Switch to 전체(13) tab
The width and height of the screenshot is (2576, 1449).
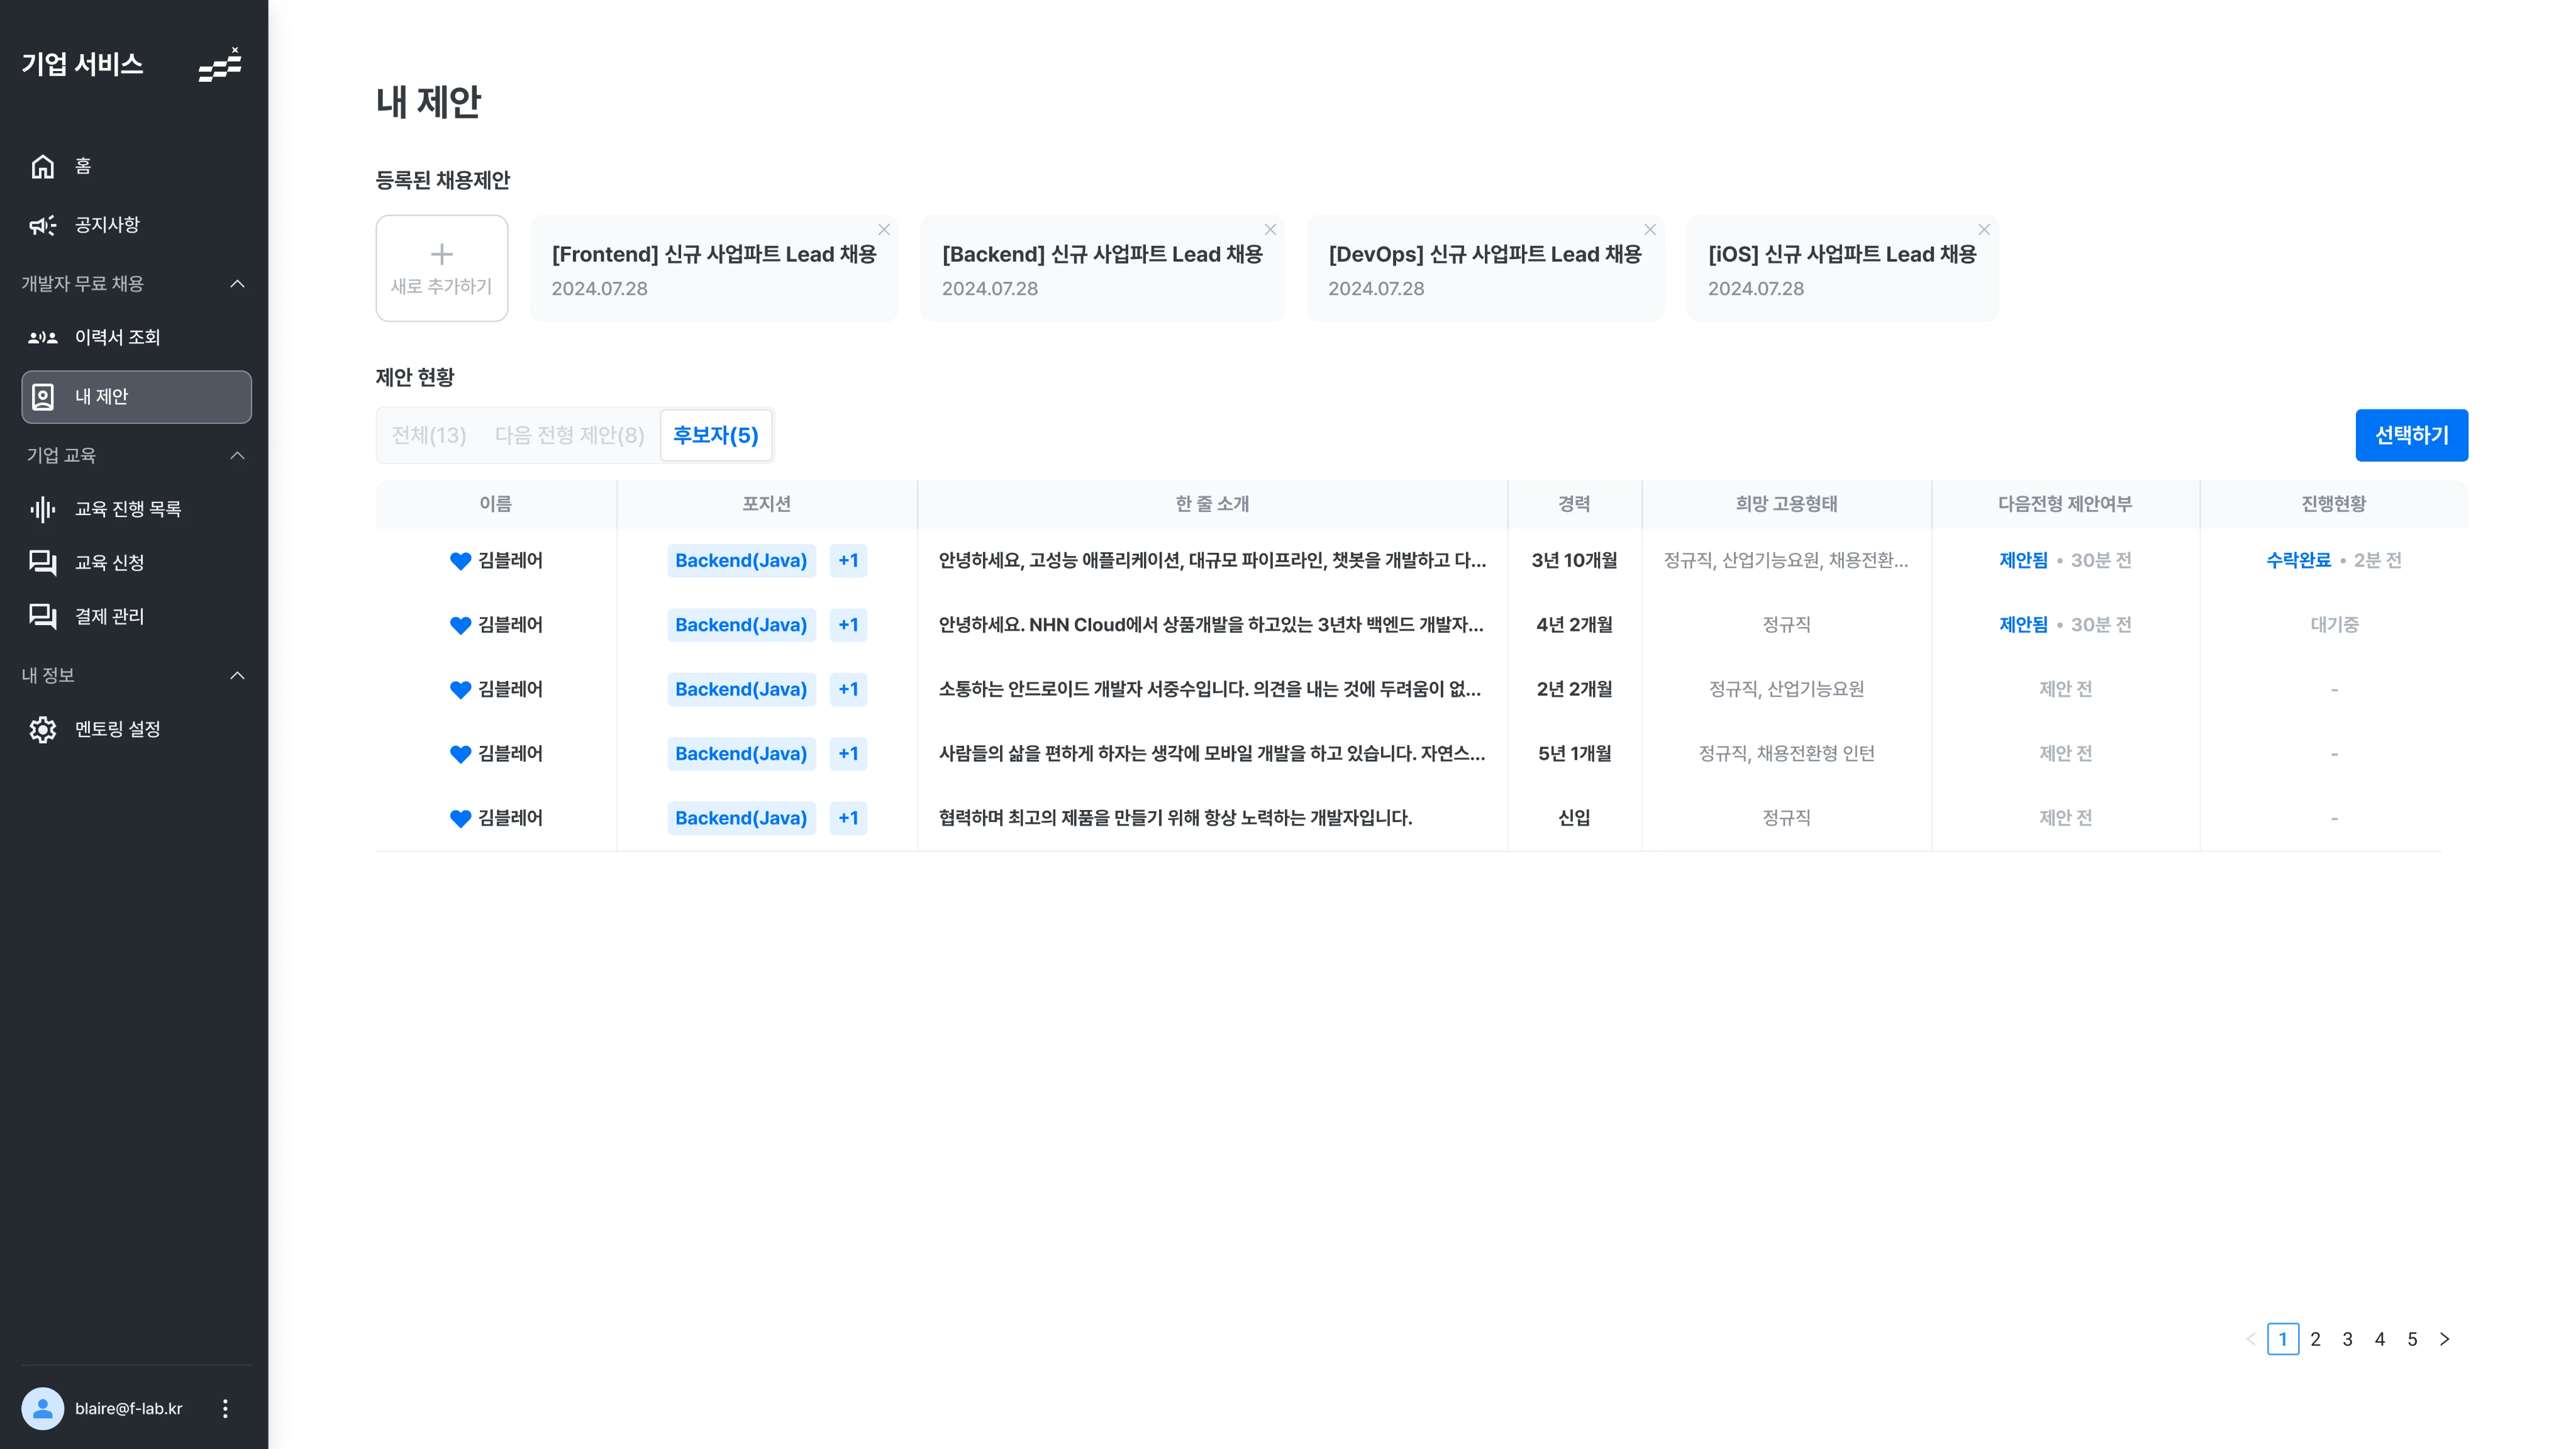(429, 435)
